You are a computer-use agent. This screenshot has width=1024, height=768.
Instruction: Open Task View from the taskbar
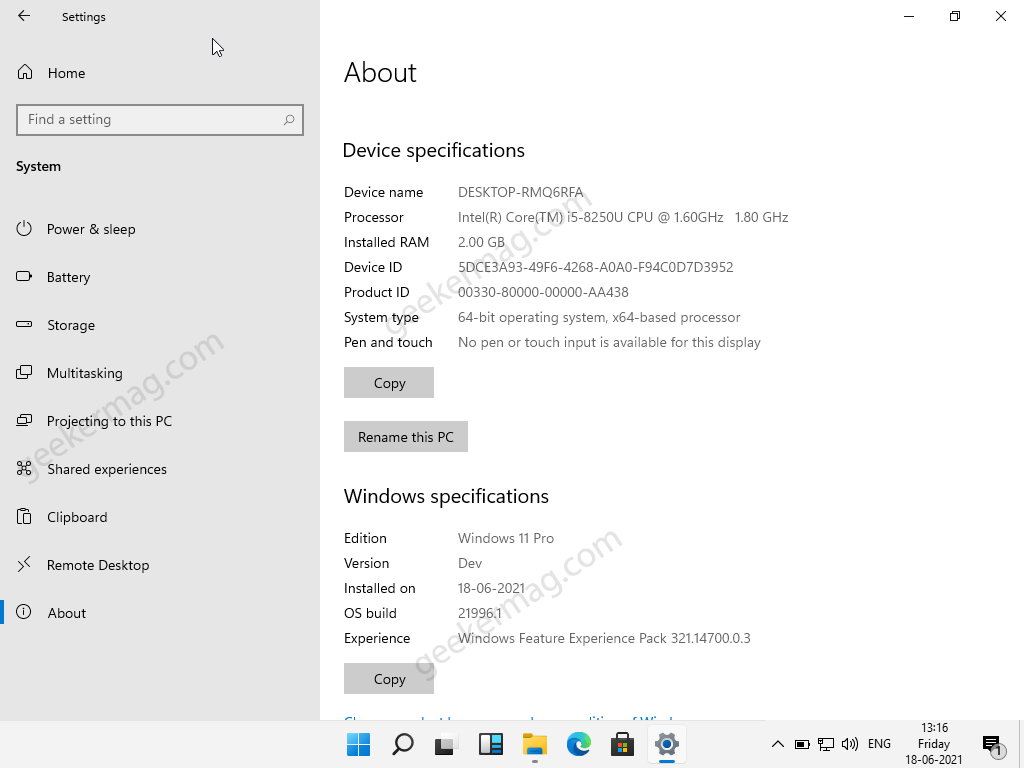coord(446,744)
